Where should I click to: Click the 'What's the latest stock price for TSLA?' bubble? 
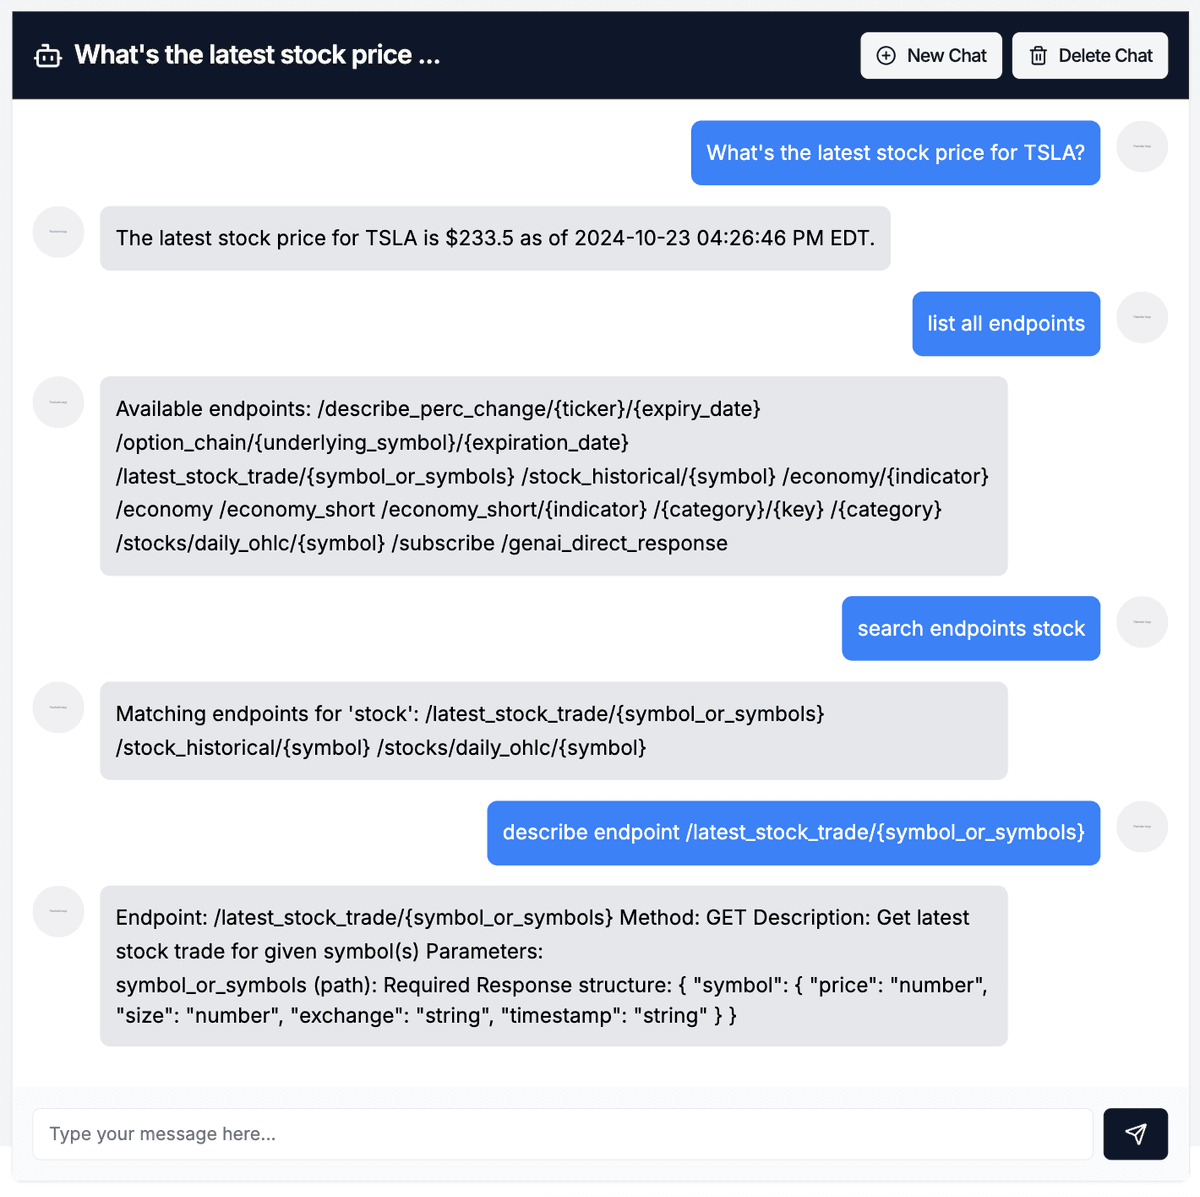pos(895,153)
